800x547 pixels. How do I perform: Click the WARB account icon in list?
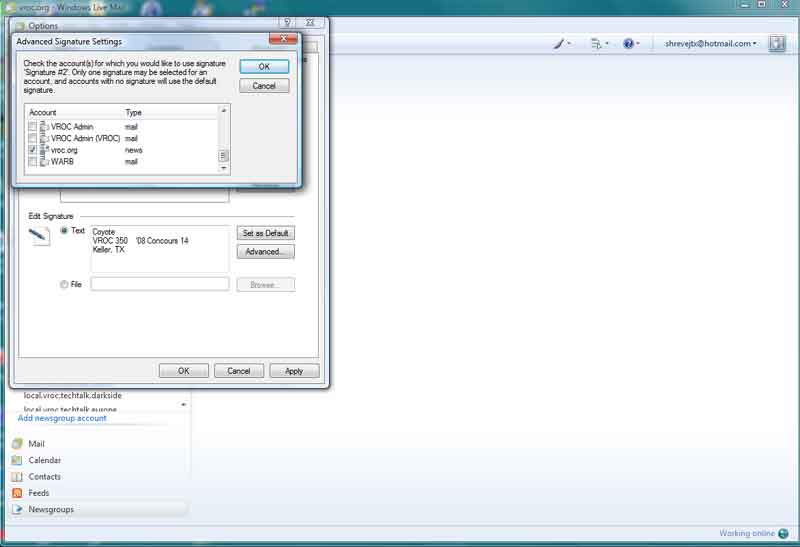(44, 162)
